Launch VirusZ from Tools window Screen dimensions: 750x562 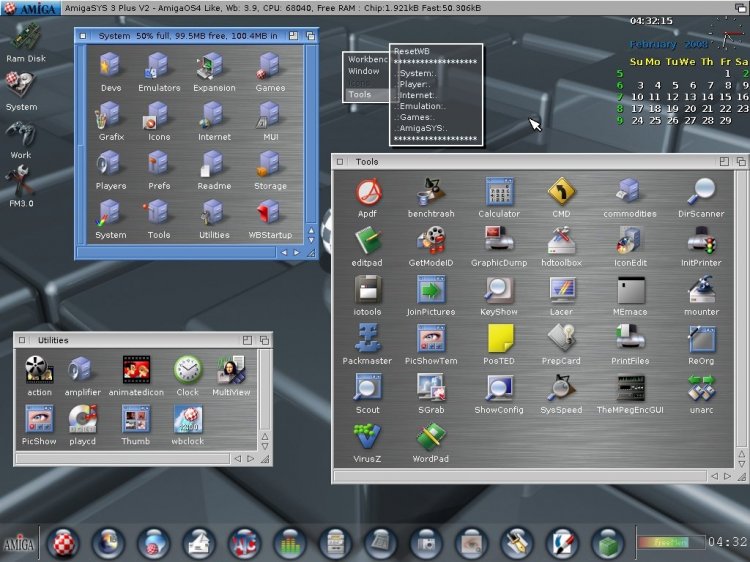pyautogui.click(x=367, y=436)
